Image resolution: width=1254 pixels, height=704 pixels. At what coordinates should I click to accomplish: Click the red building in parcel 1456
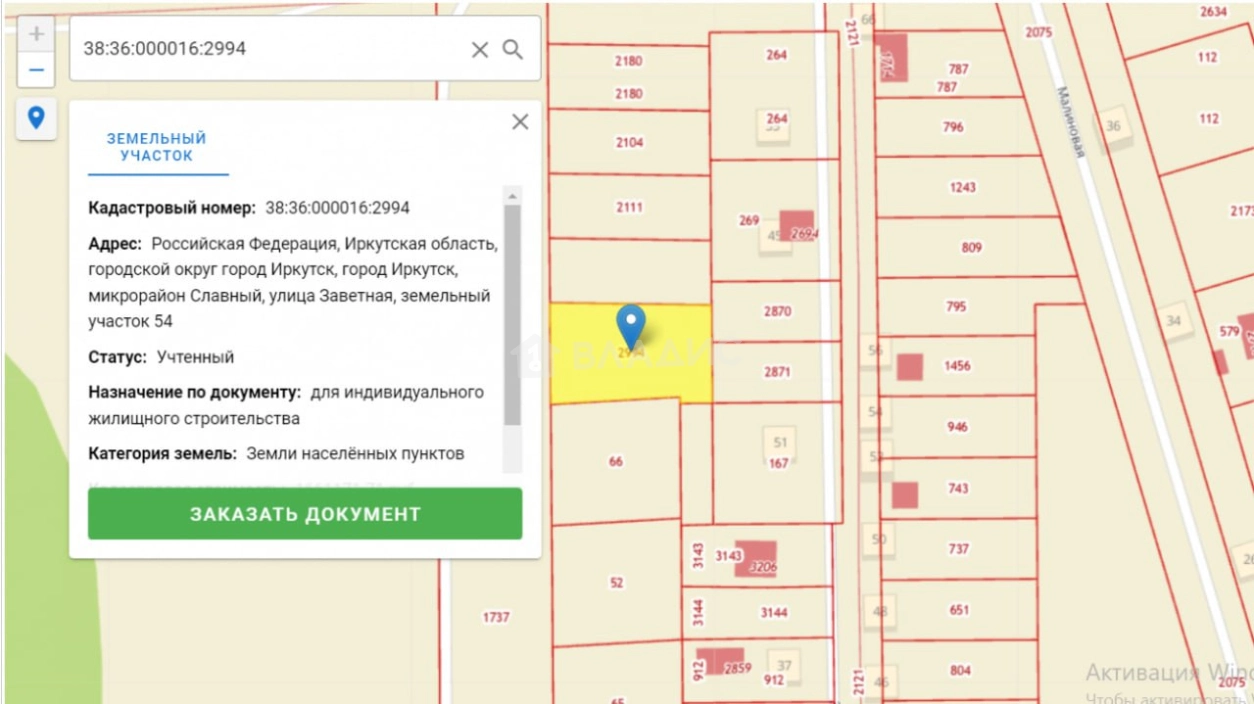pos(909,367)
